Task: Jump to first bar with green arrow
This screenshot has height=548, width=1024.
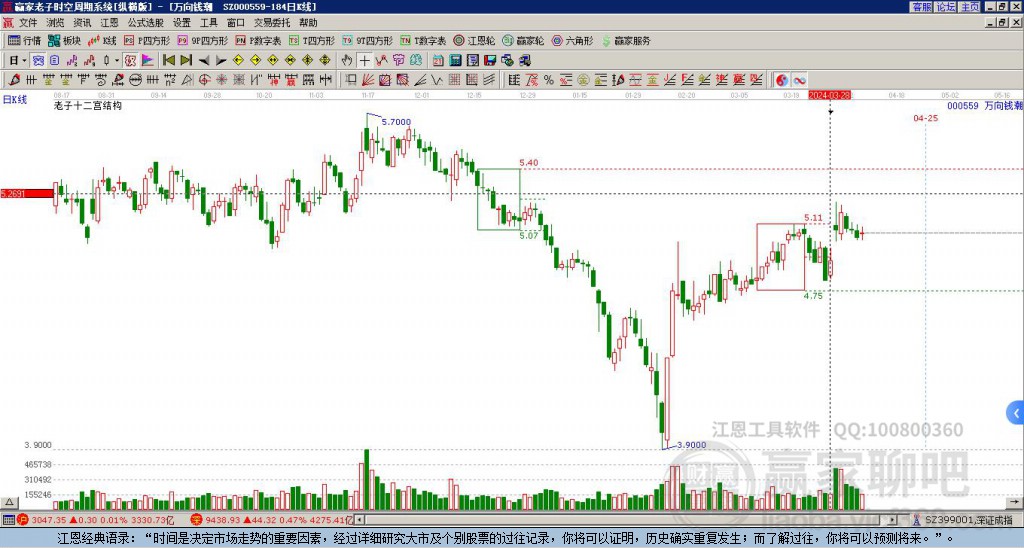Action: 168,60
